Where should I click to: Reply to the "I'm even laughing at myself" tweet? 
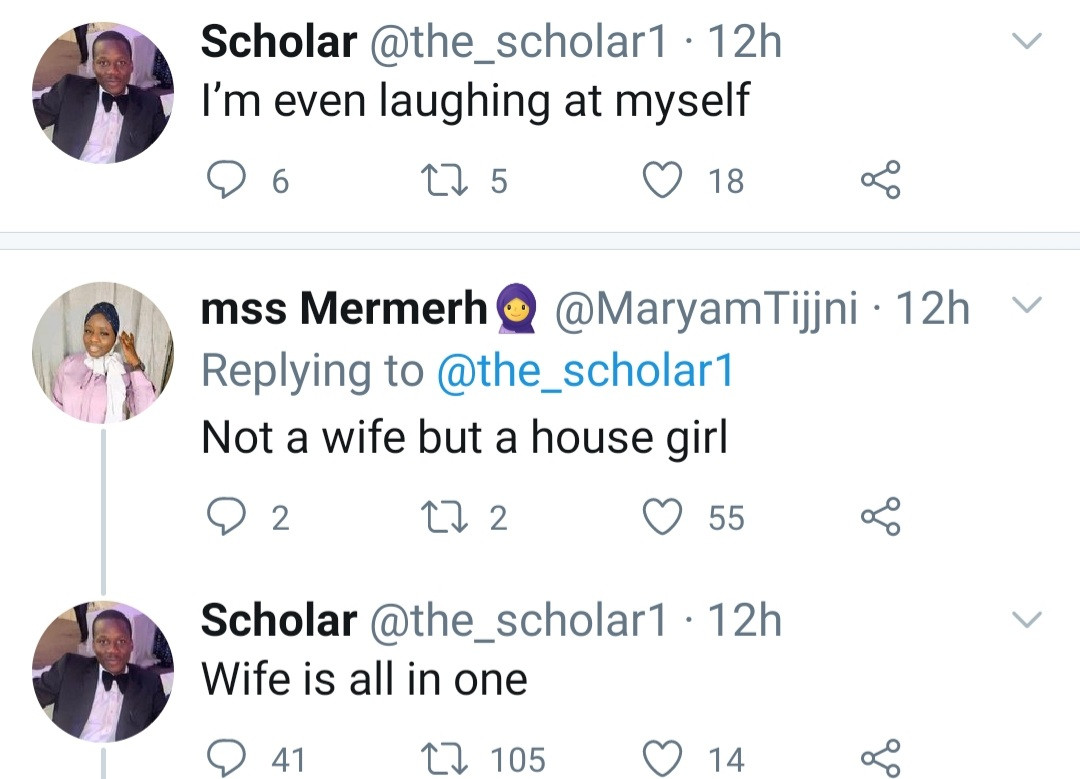[225, 180]
